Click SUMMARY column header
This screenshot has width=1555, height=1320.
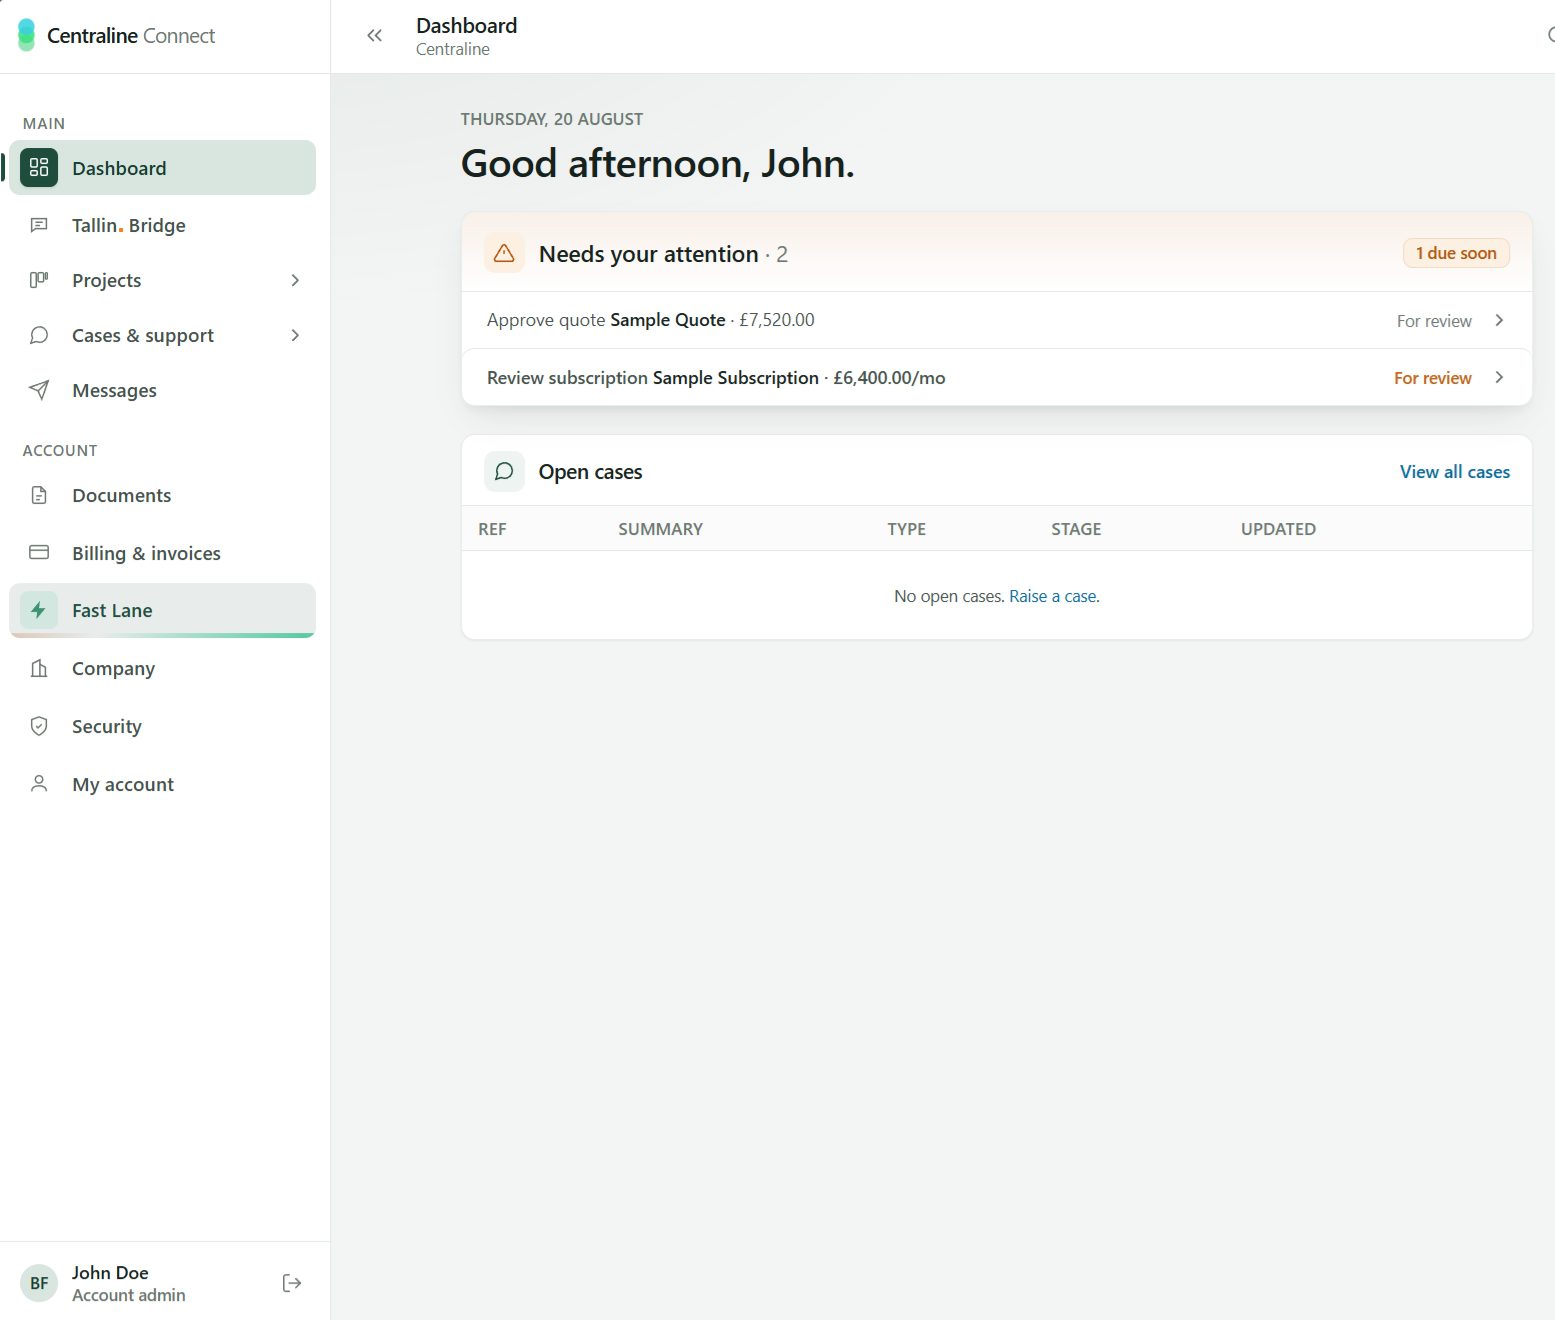coord(660,529)
